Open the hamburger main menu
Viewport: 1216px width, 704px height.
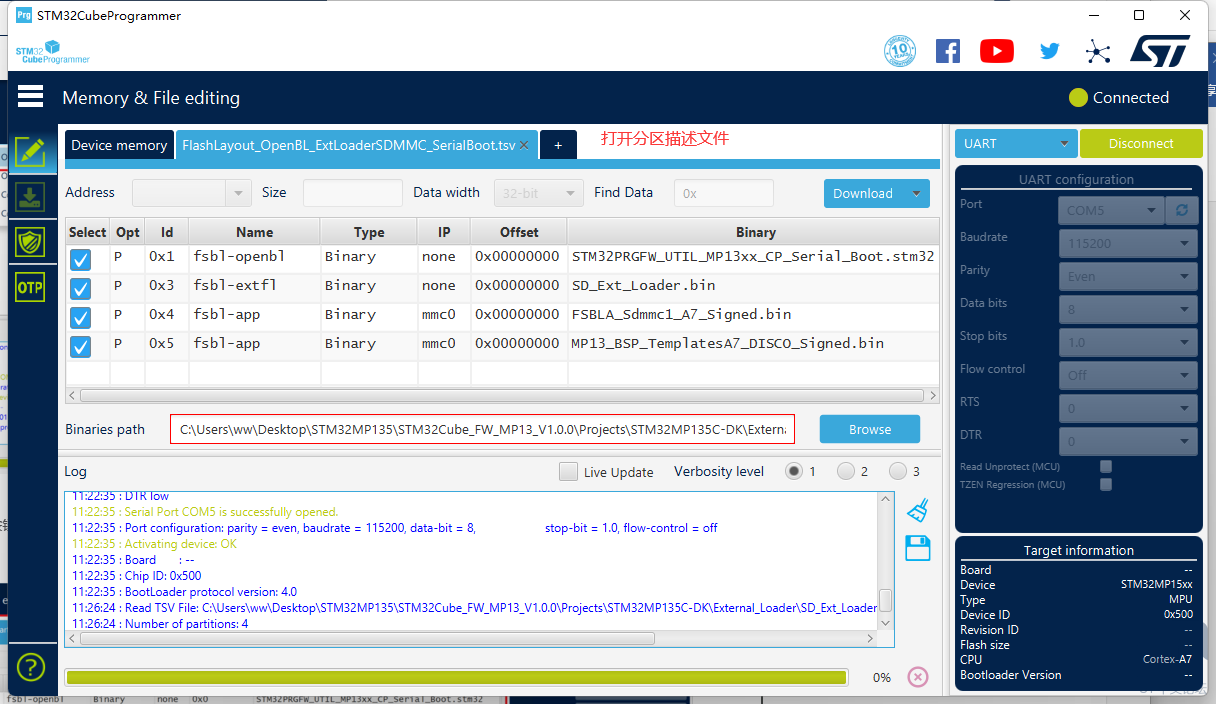click(x=31, y=96)
